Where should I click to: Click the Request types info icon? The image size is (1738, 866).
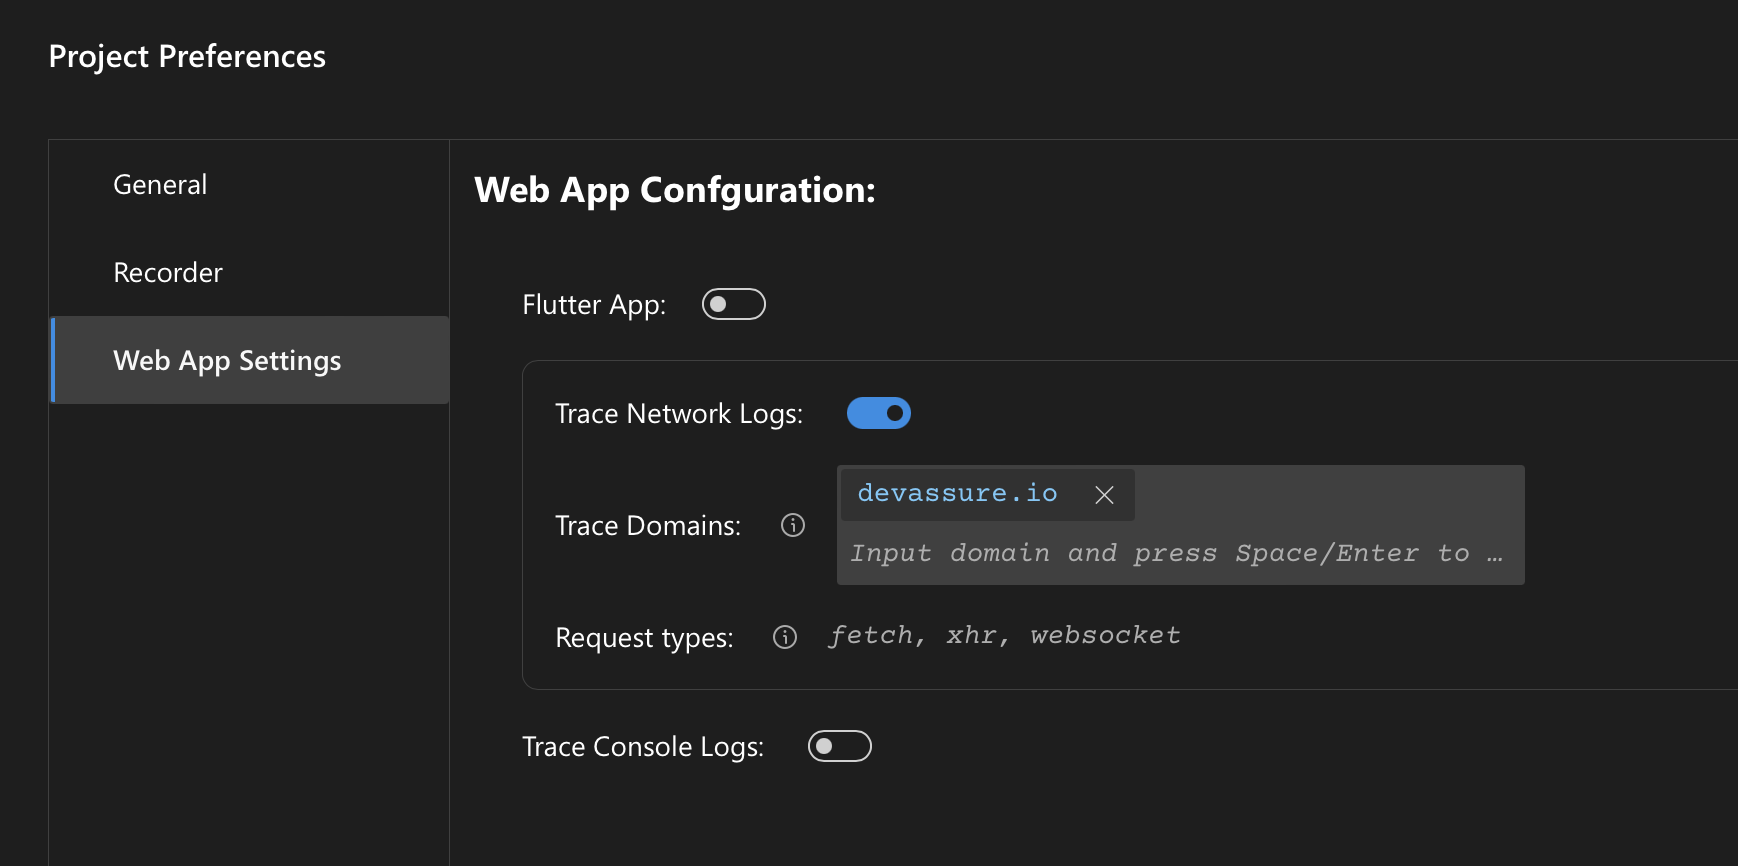(x=785, y=637)
